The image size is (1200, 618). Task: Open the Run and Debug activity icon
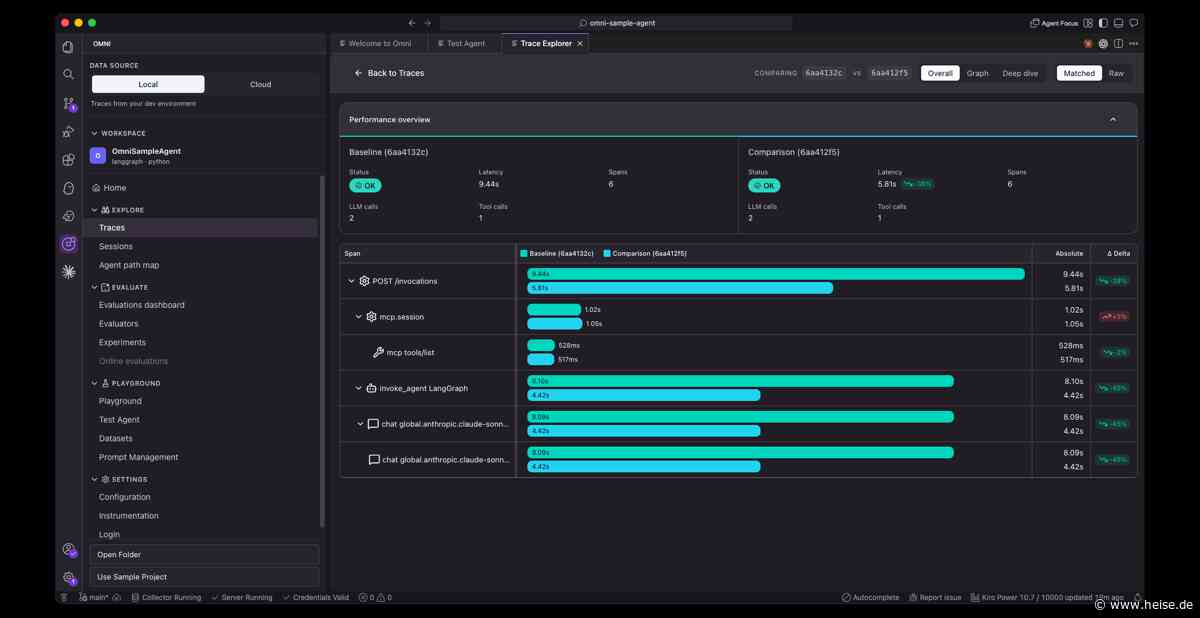click(68, 131)
